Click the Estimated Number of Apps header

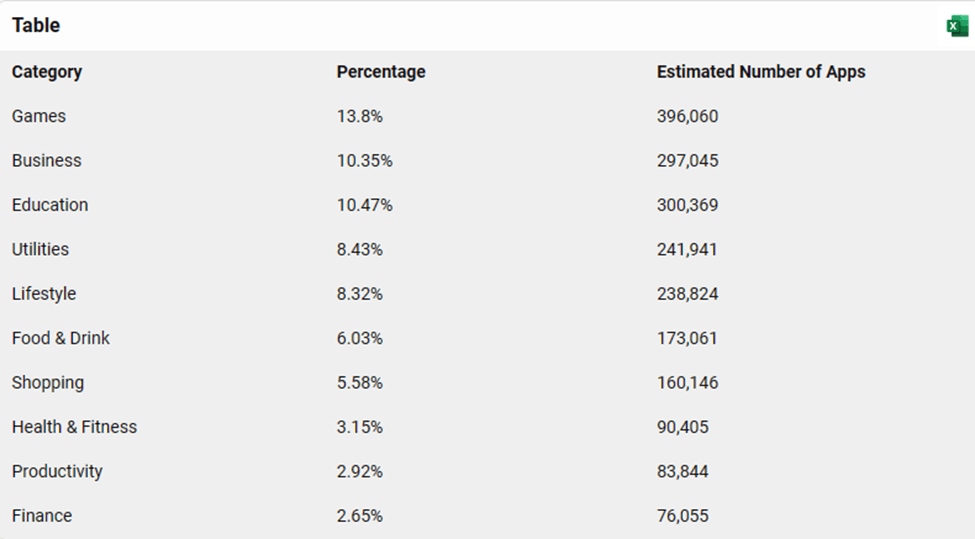761,72
